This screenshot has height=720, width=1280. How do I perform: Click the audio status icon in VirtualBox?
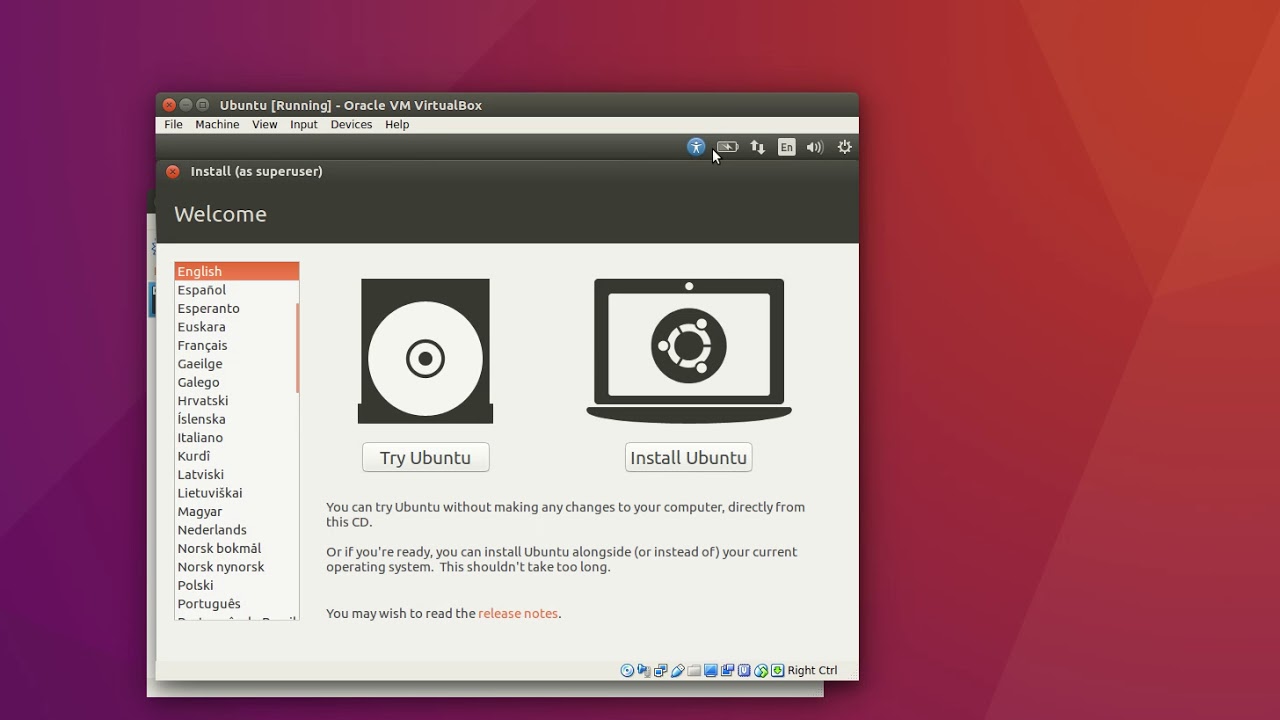[644, 670]
